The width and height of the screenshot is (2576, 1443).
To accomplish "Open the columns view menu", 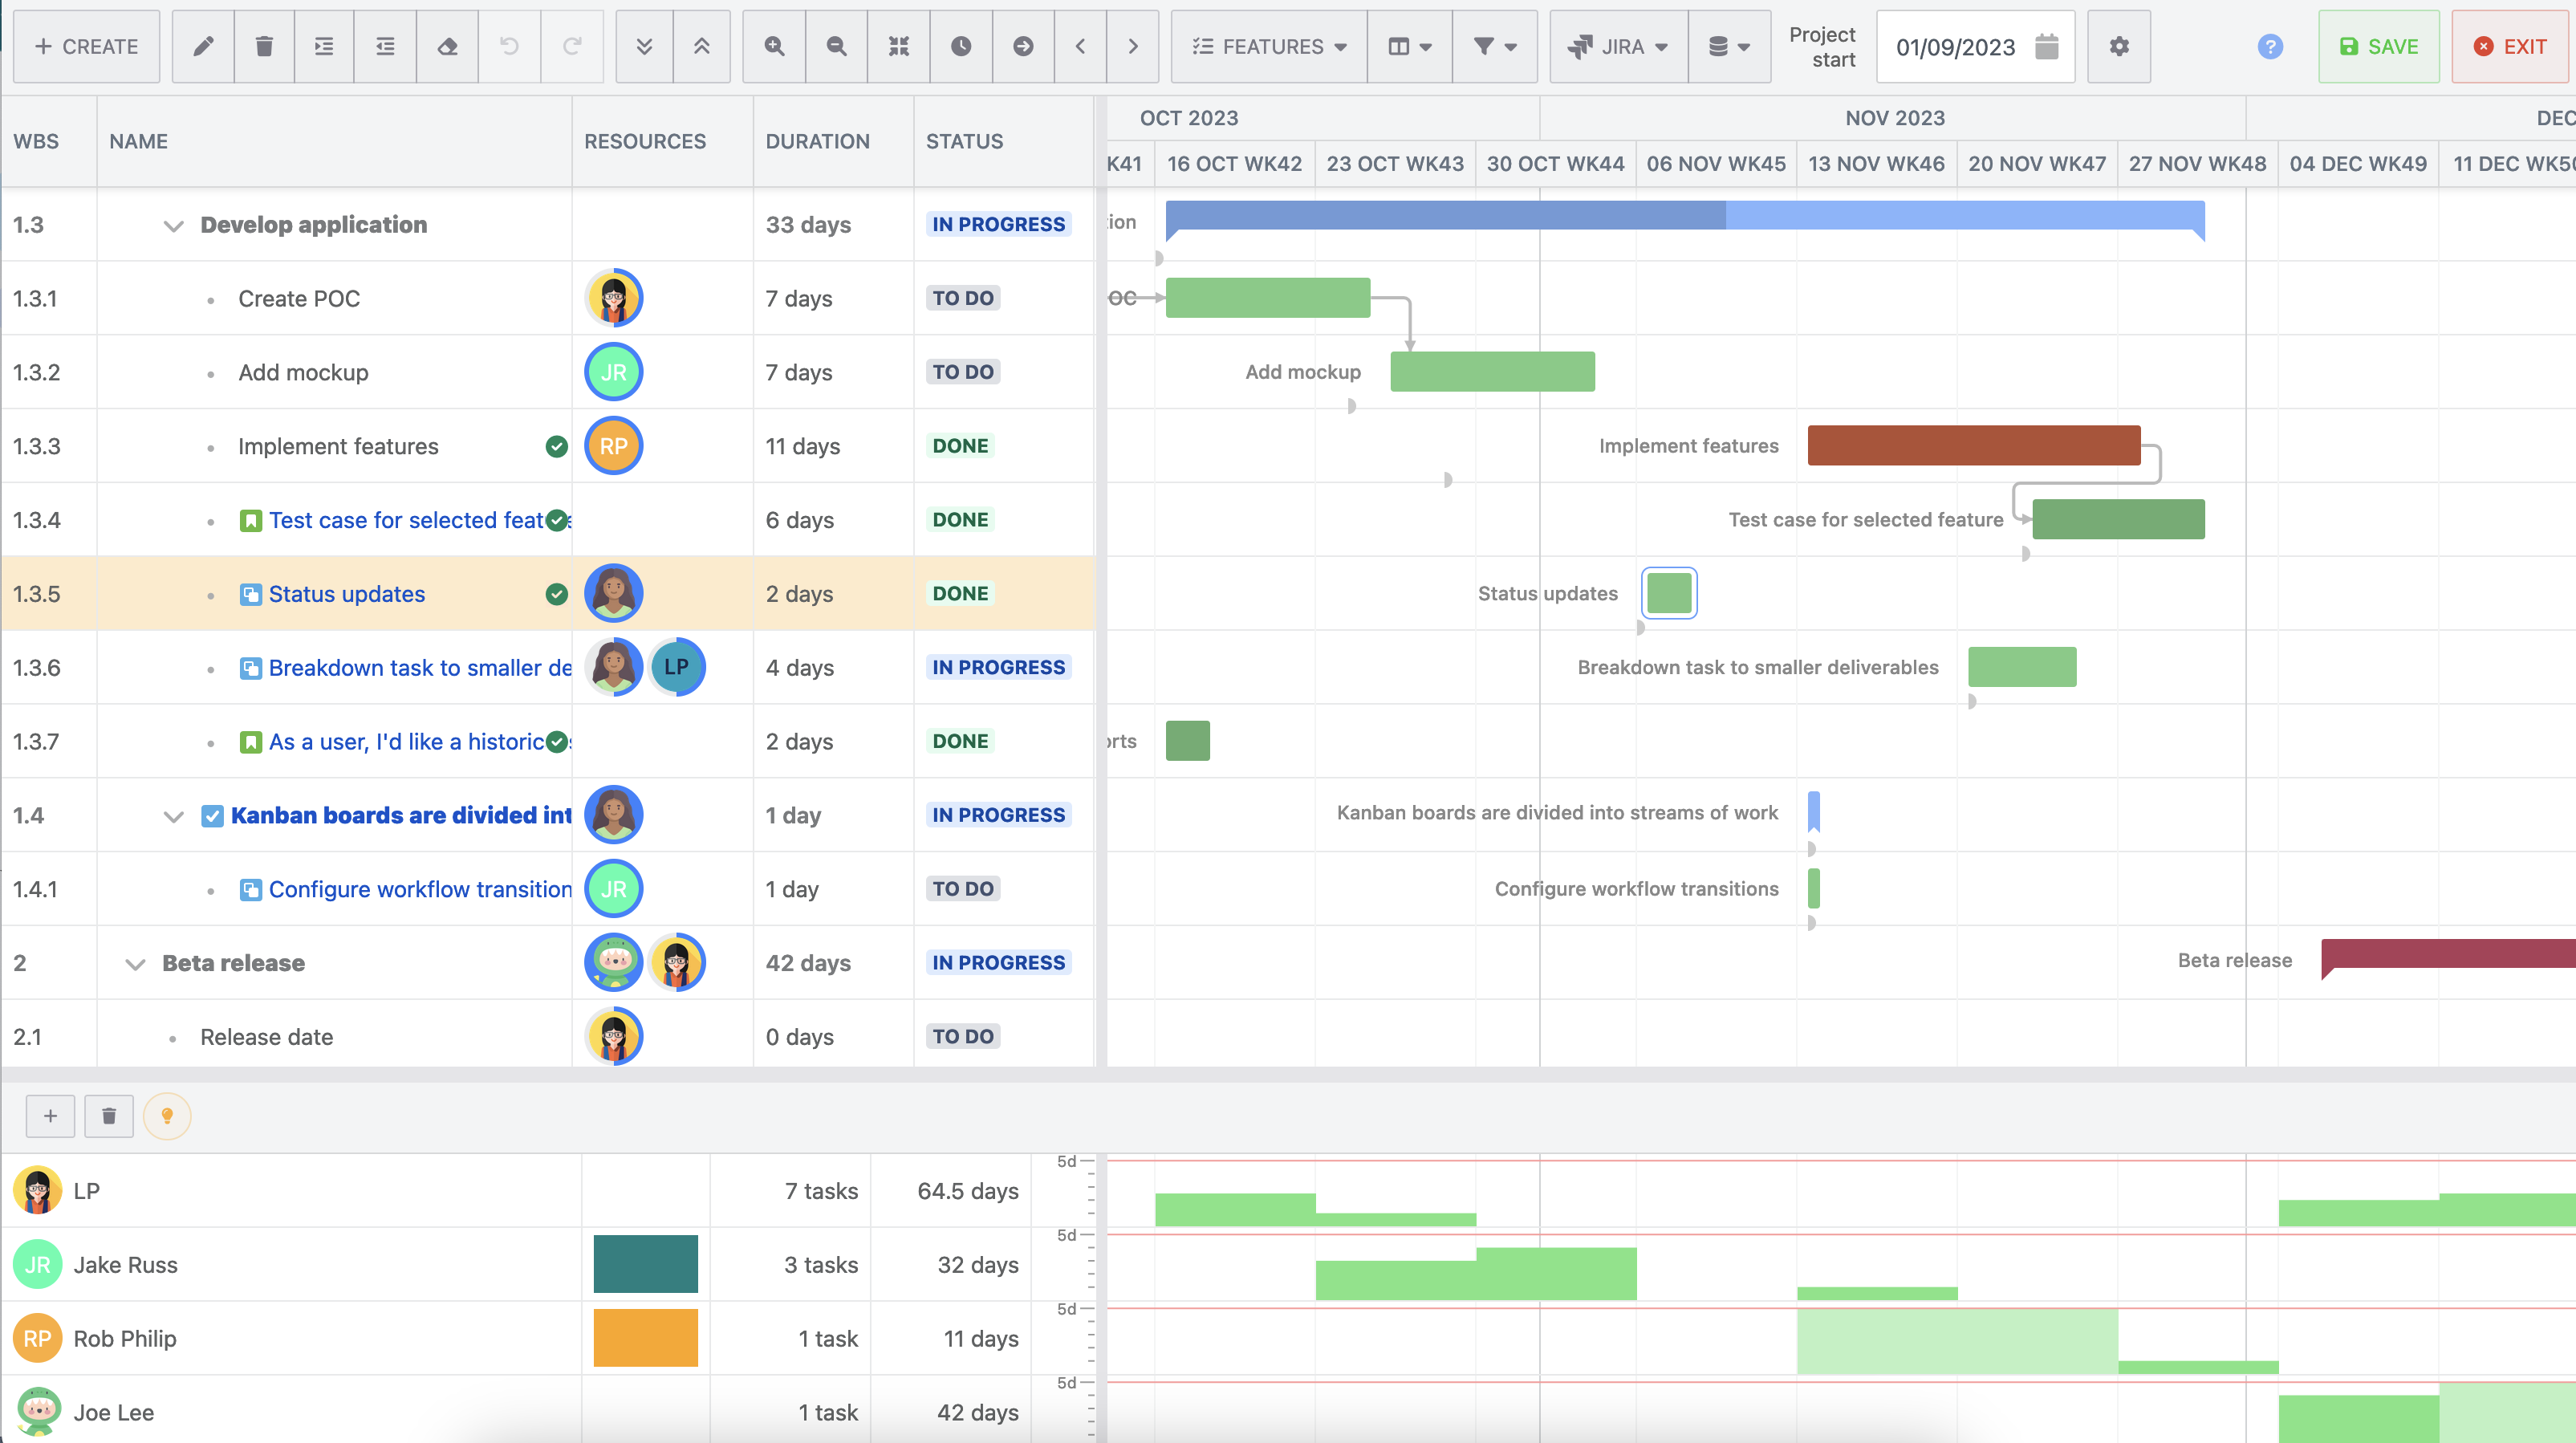I will tap(1408, 46).
